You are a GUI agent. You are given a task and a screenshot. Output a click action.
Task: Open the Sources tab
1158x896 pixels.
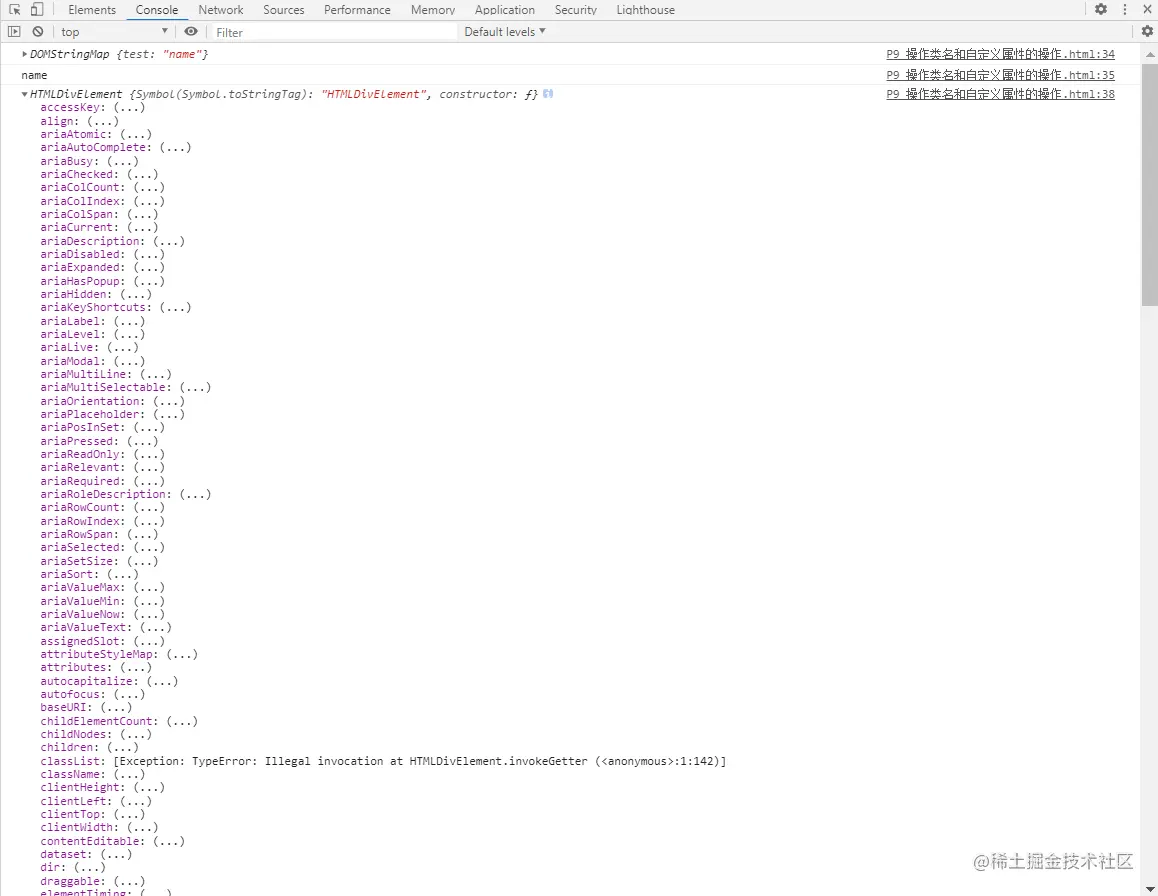(284, 10)
